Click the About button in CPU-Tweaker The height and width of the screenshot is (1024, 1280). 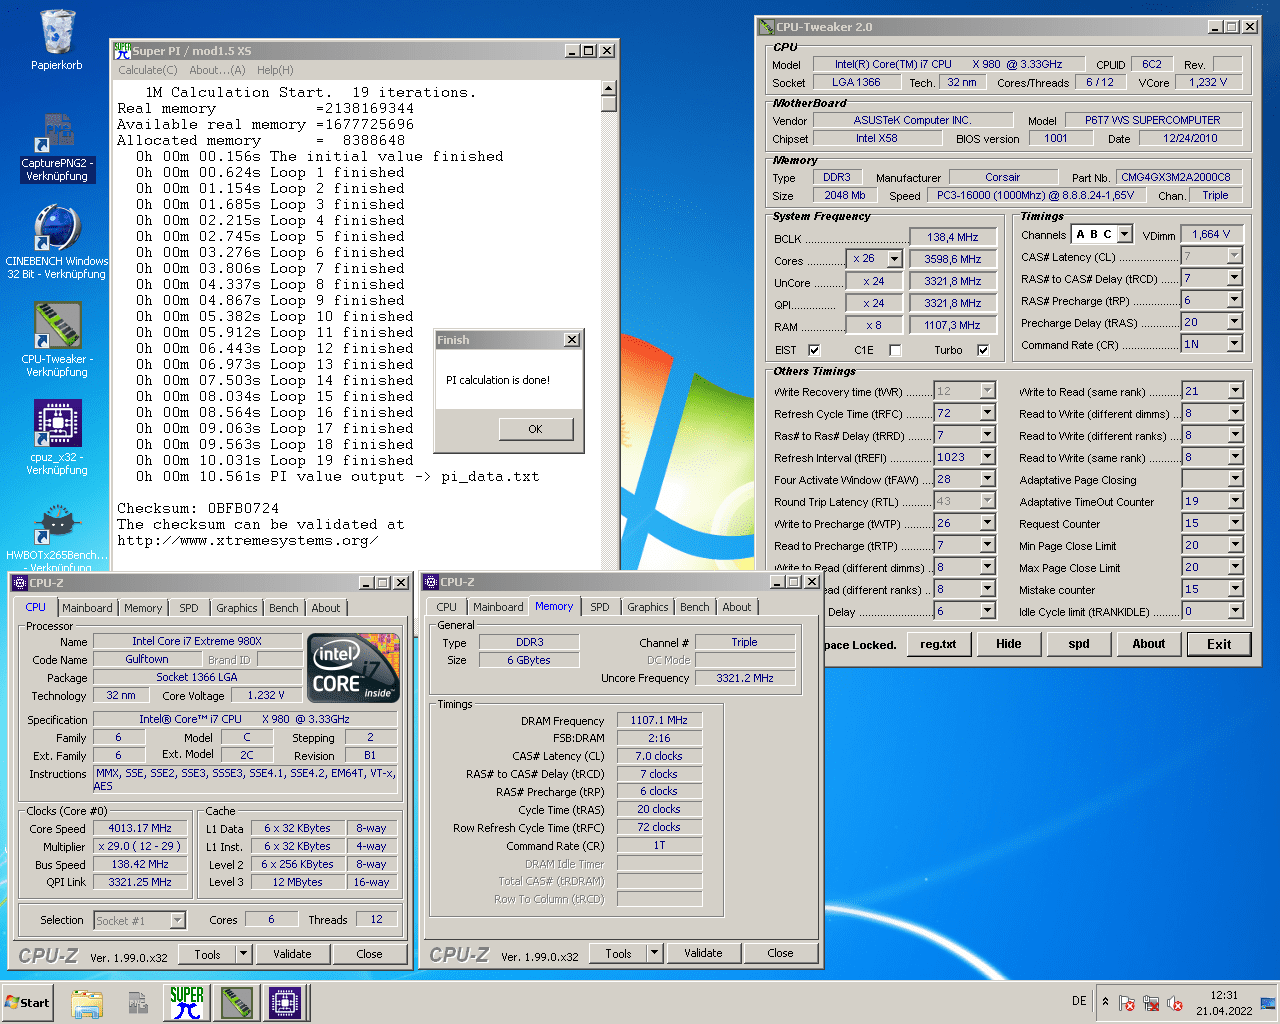click(x=1149, y=644)
